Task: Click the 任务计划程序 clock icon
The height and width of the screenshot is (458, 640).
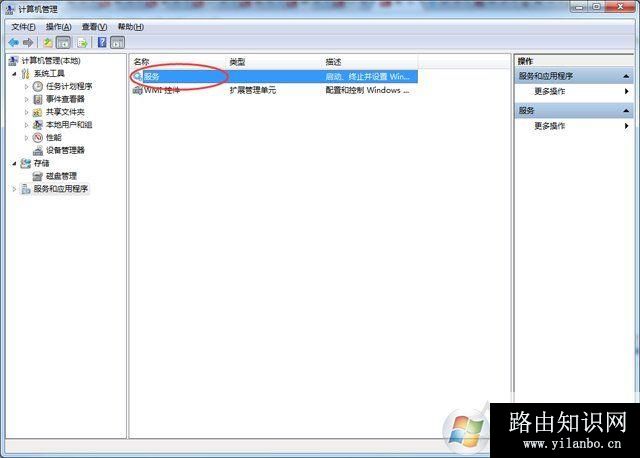Action: [x=38, y=86]
